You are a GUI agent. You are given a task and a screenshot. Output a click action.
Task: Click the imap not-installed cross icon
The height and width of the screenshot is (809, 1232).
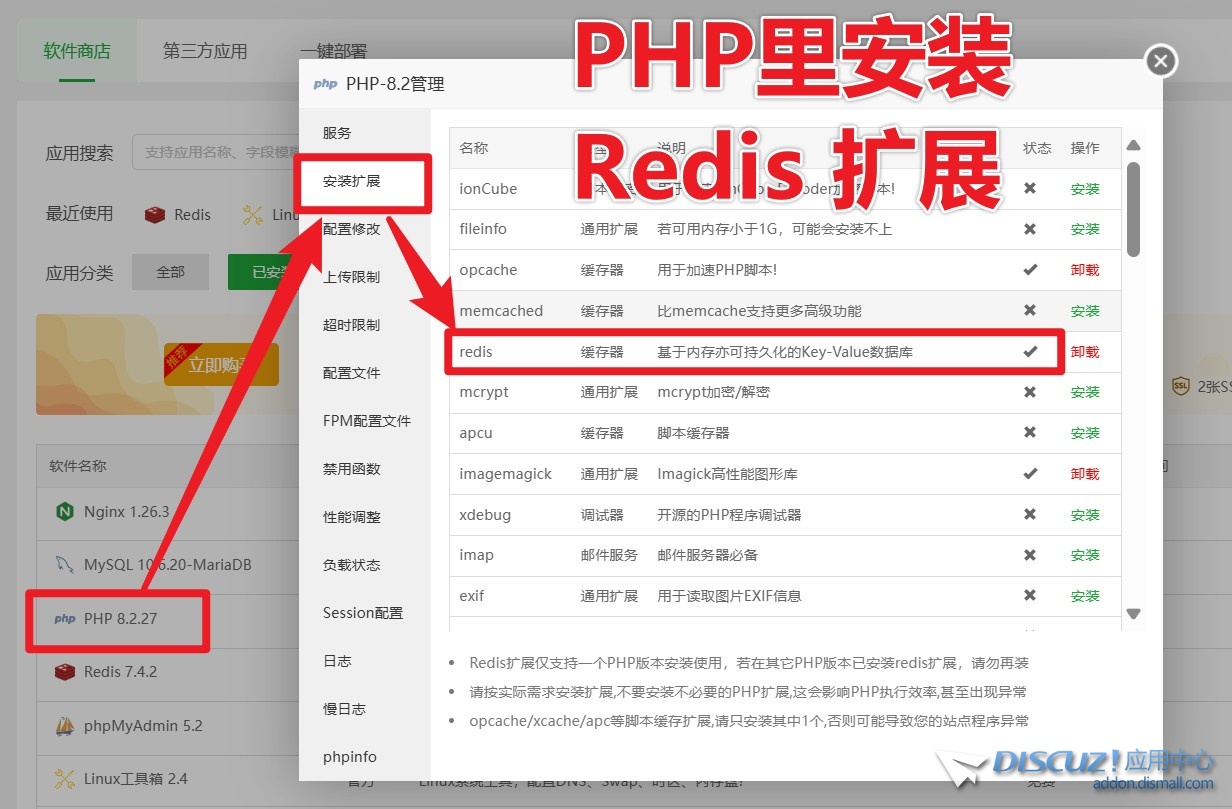pyautogui.click(x=1030, y=555)
